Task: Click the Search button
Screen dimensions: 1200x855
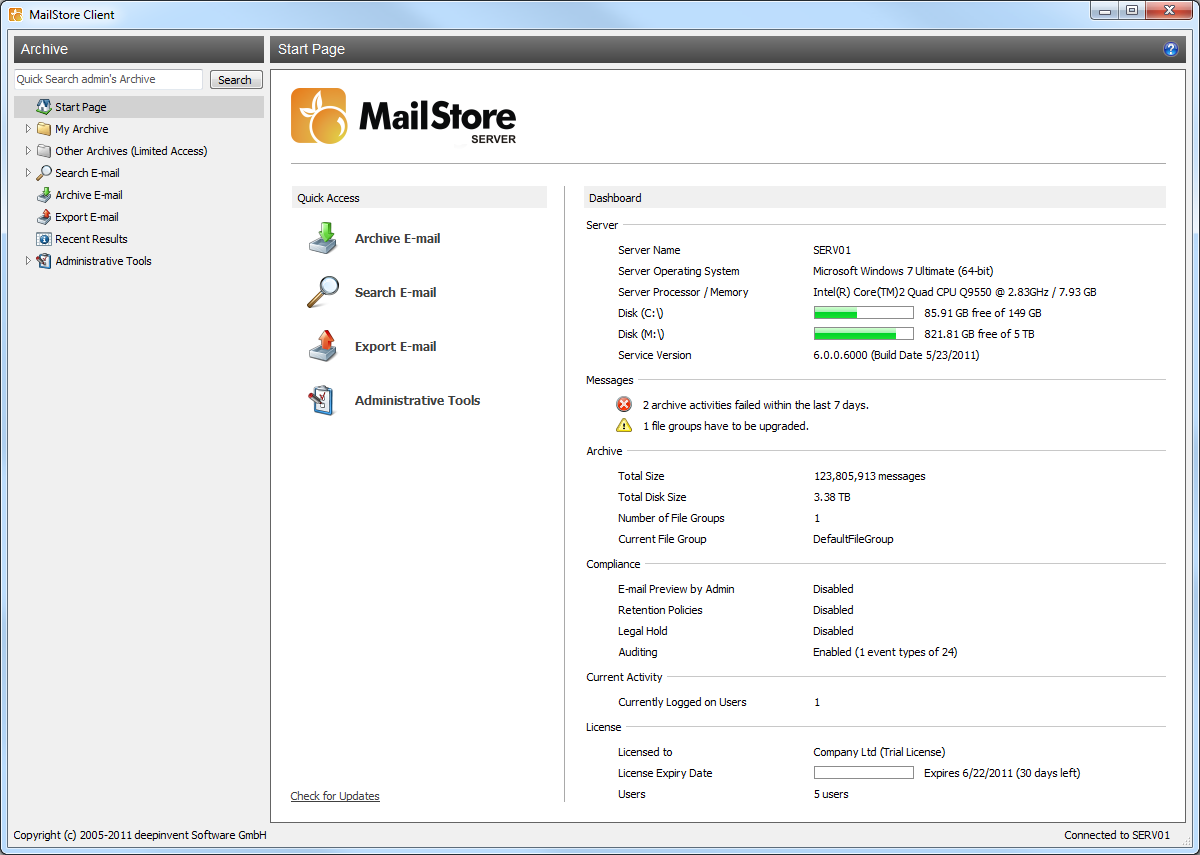Action: (235, 80)
